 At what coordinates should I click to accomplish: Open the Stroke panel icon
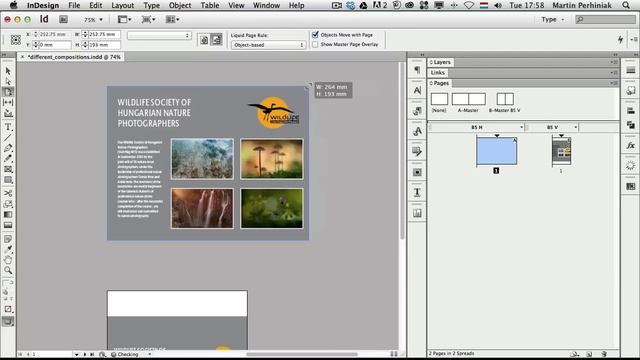pyautogui.click(x=631, y=70)
